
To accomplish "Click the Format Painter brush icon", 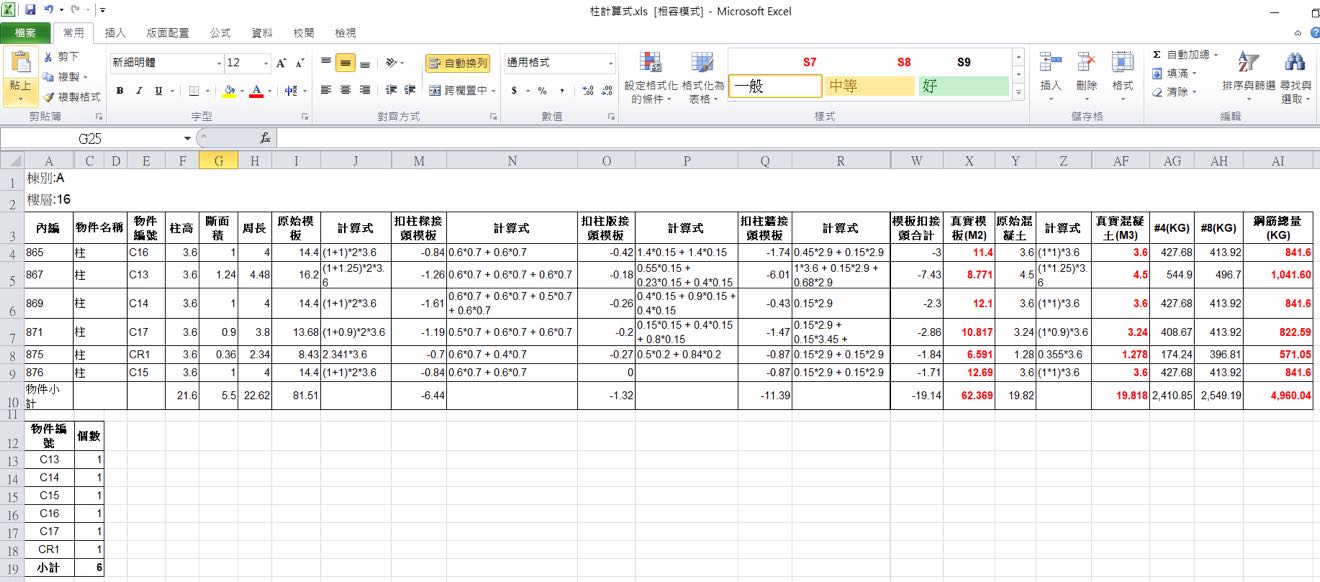I will (49, 97).
